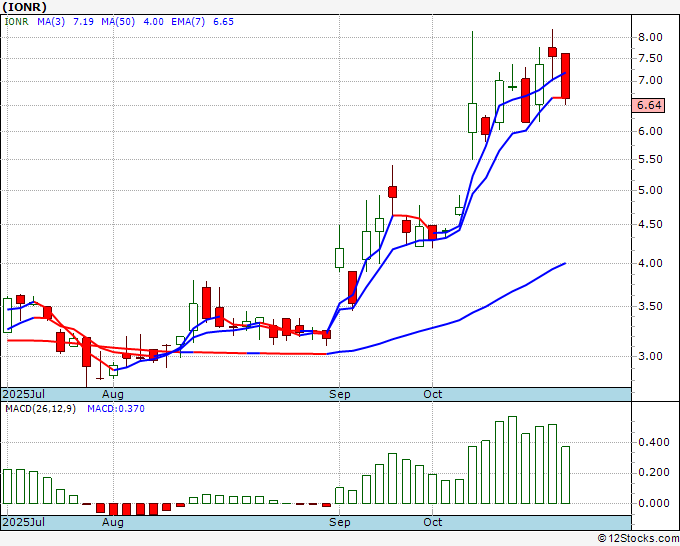Click the end of the MA(50) line

point(565,263)
